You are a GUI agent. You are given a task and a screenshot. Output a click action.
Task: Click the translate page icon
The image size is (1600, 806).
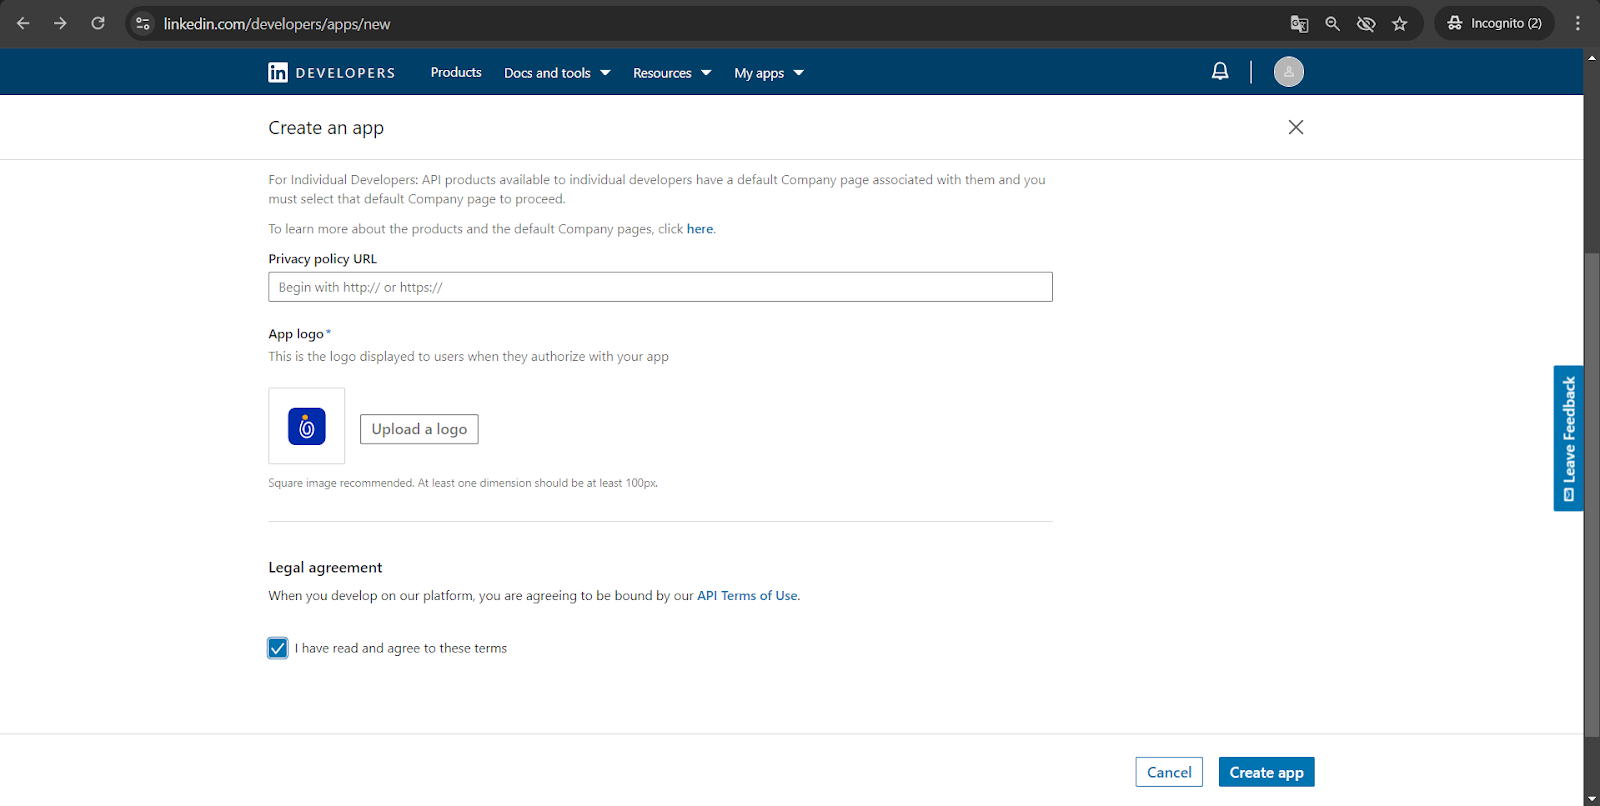[x=1299, y=24]
